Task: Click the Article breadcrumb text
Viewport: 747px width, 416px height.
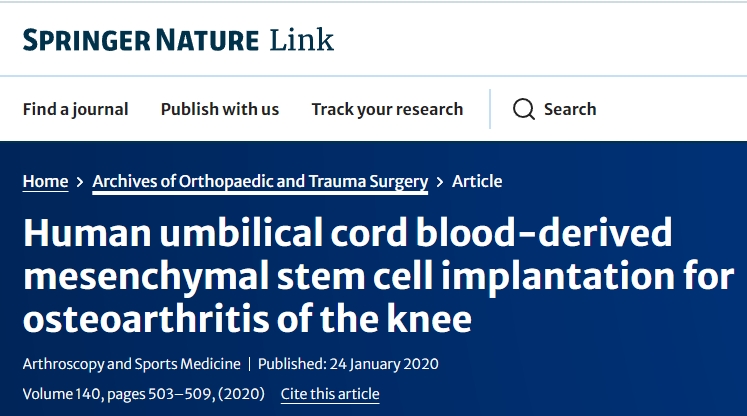Action: (477, 181)
